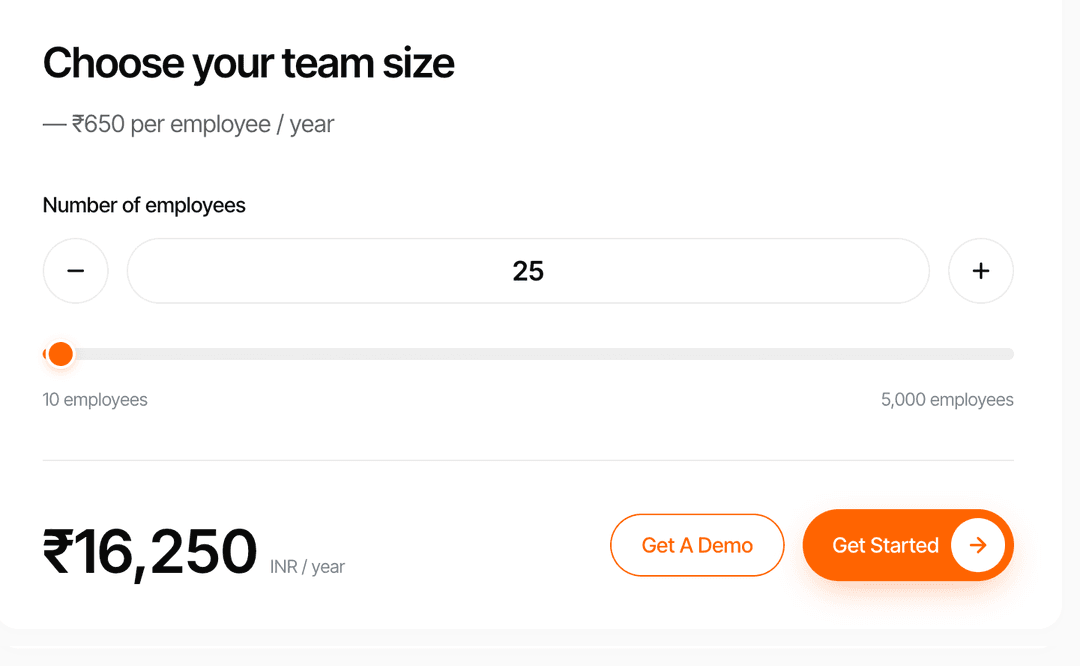Click the Number of employees label
This screenshot has width=1080, height=666.
(x=144, y=205)
